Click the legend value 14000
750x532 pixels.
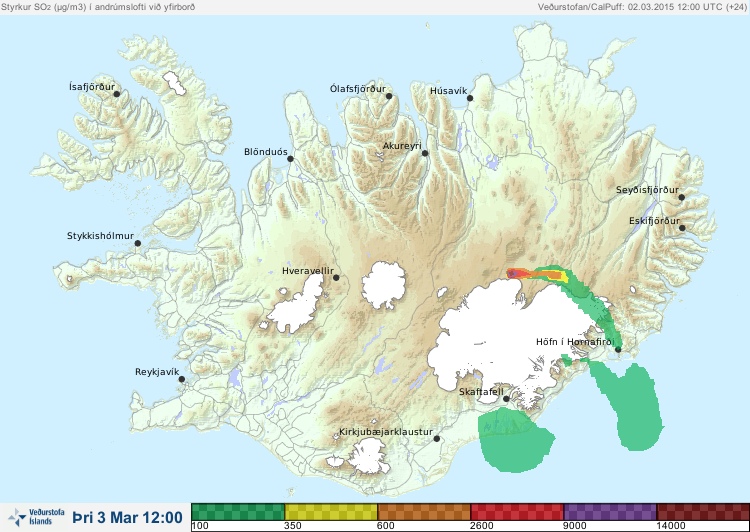(670, 526)
